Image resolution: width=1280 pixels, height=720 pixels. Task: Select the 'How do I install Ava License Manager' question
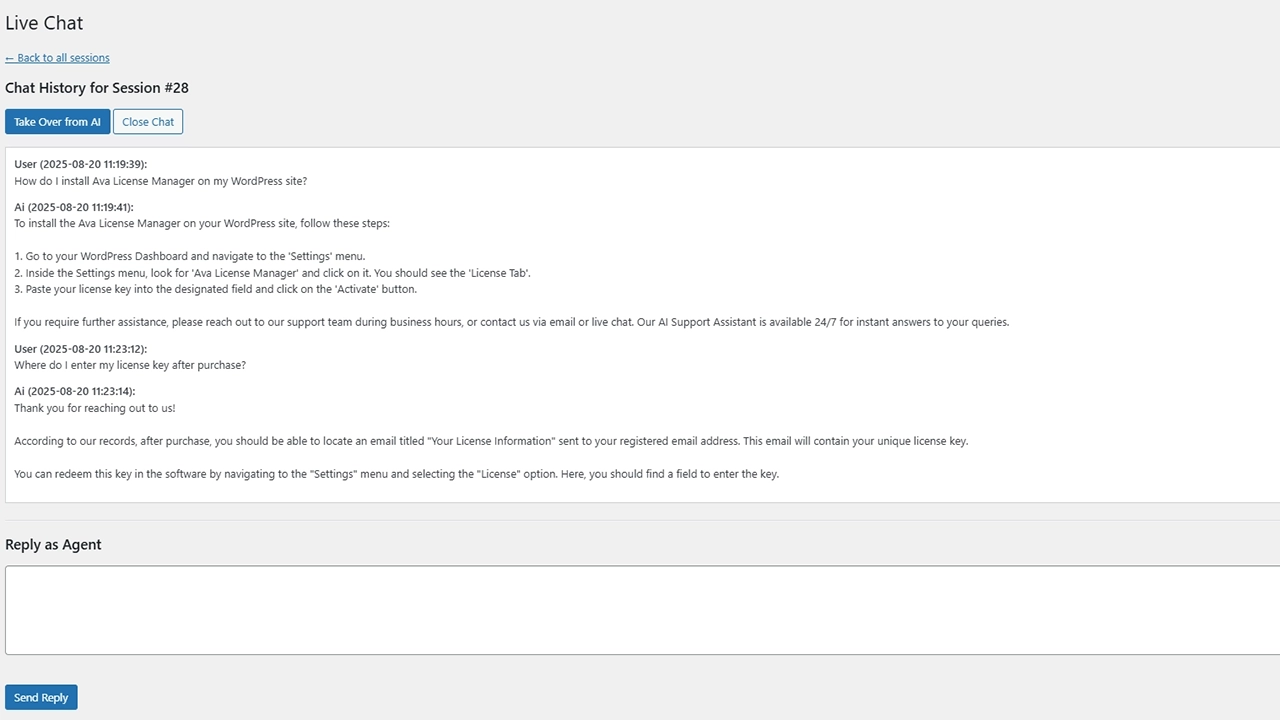click(160, 181)
